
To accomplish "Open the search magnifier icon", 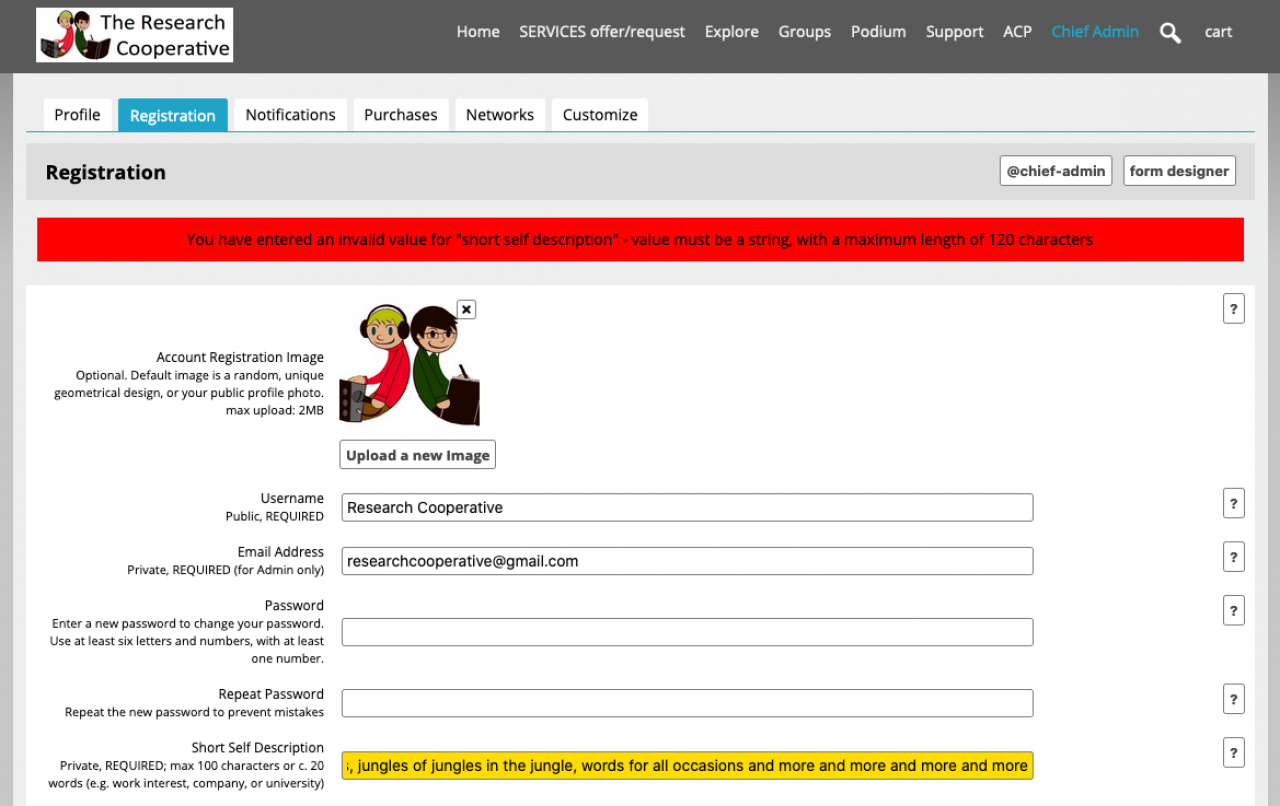I will 1170,33.
